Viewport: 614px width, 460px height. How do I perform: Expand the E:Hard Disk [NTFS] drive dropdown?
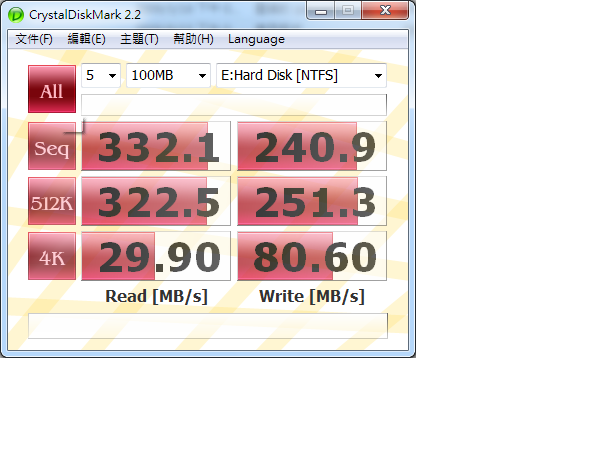[x=301, y=75]
